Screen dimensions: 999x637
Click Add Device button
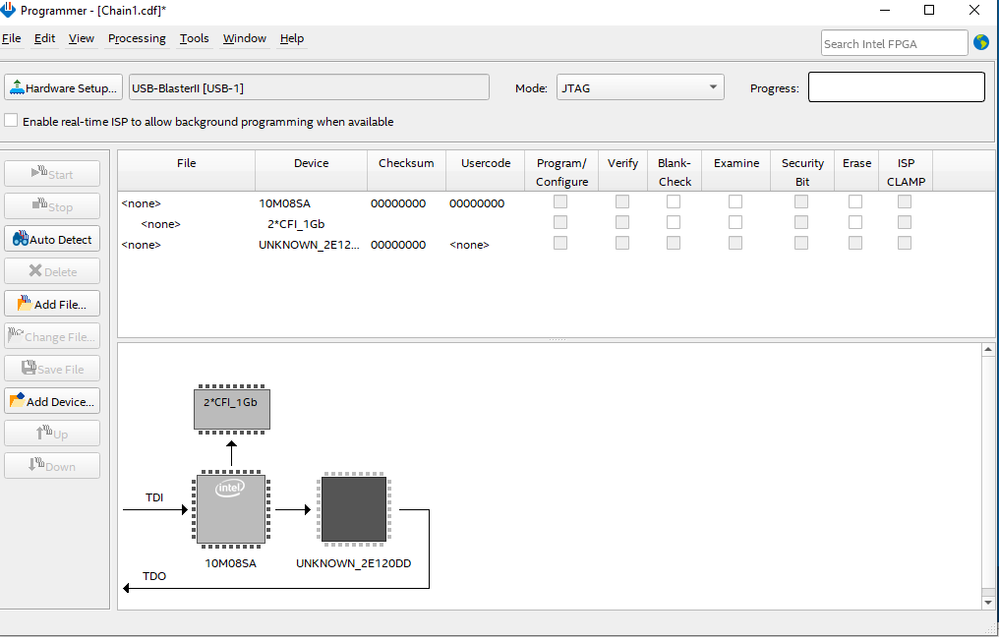coord(52,402)
